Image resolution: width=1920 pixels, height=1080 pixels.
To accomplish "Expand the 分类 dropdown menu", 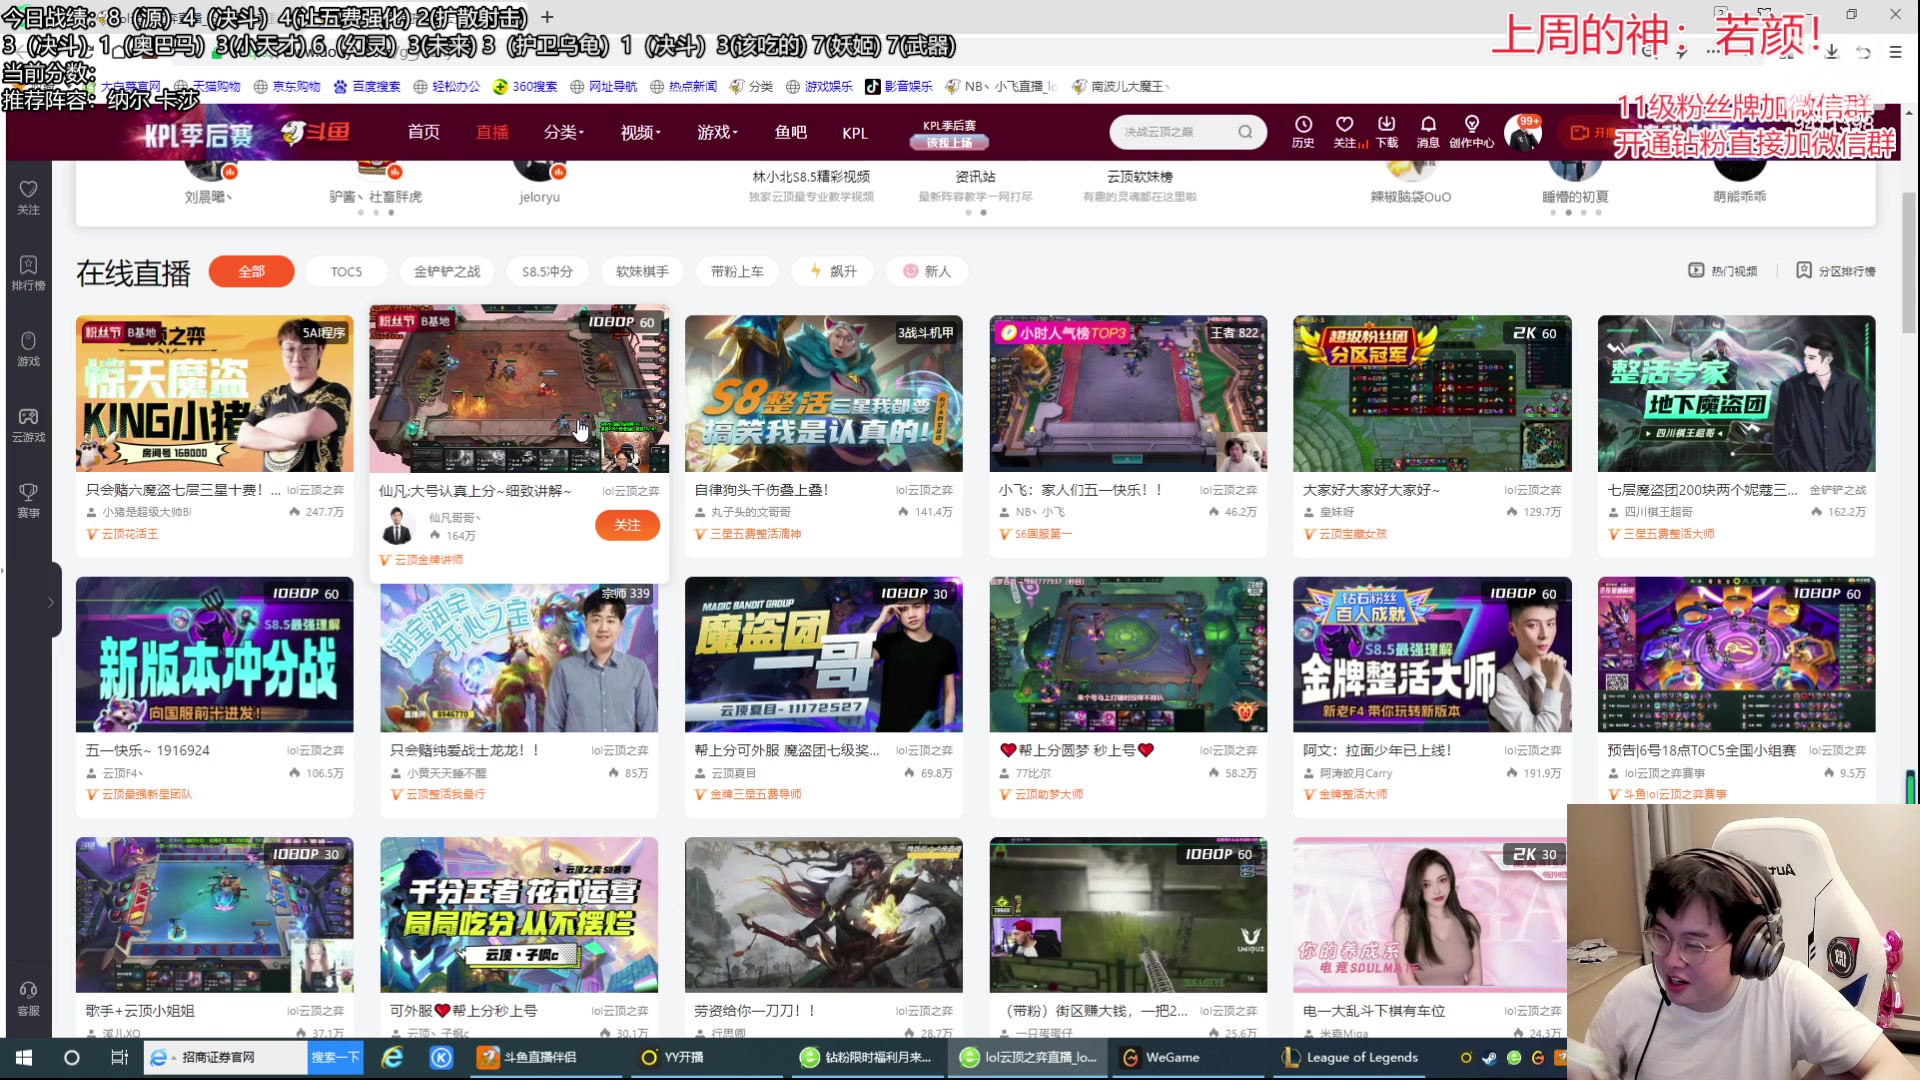I will click(562, 131).
